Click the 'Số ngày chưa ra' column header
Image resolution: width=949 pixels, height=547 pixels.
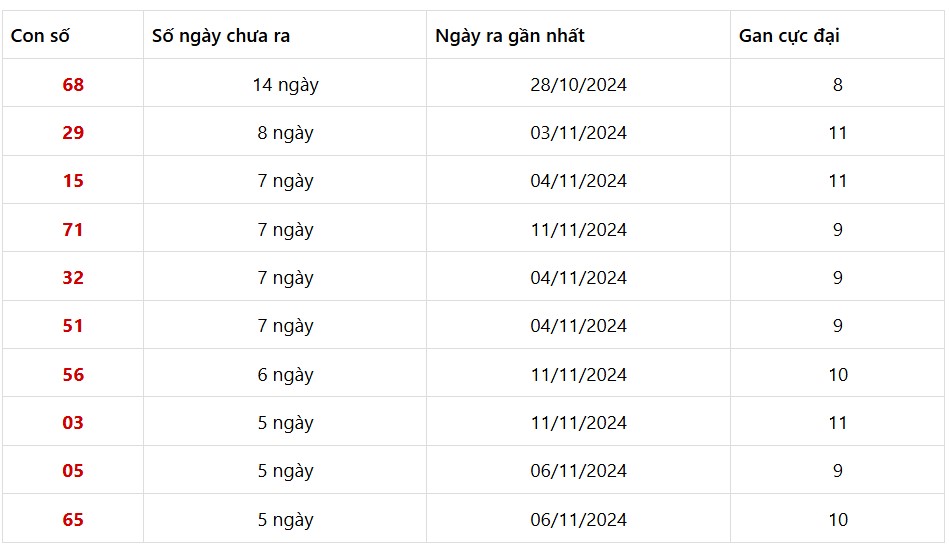click(221, 36)
